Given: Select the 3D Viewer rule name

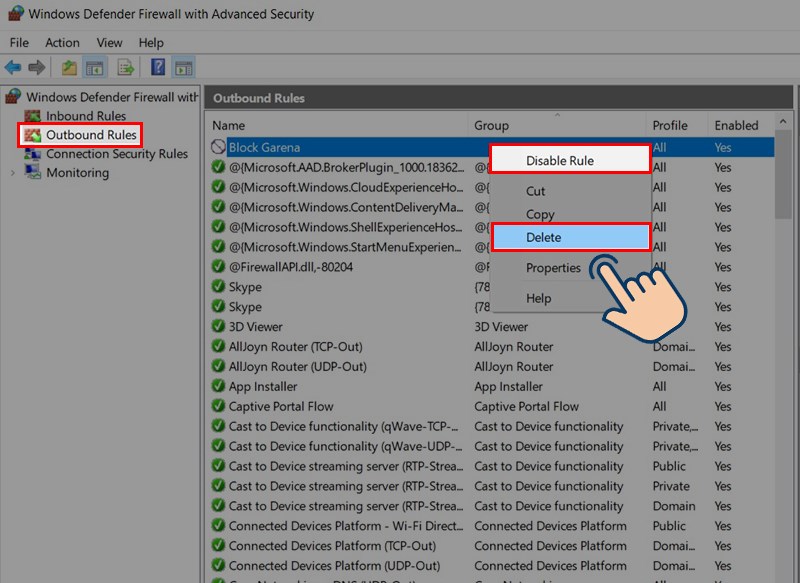Looking at the screenshot, I should point(255,326).
